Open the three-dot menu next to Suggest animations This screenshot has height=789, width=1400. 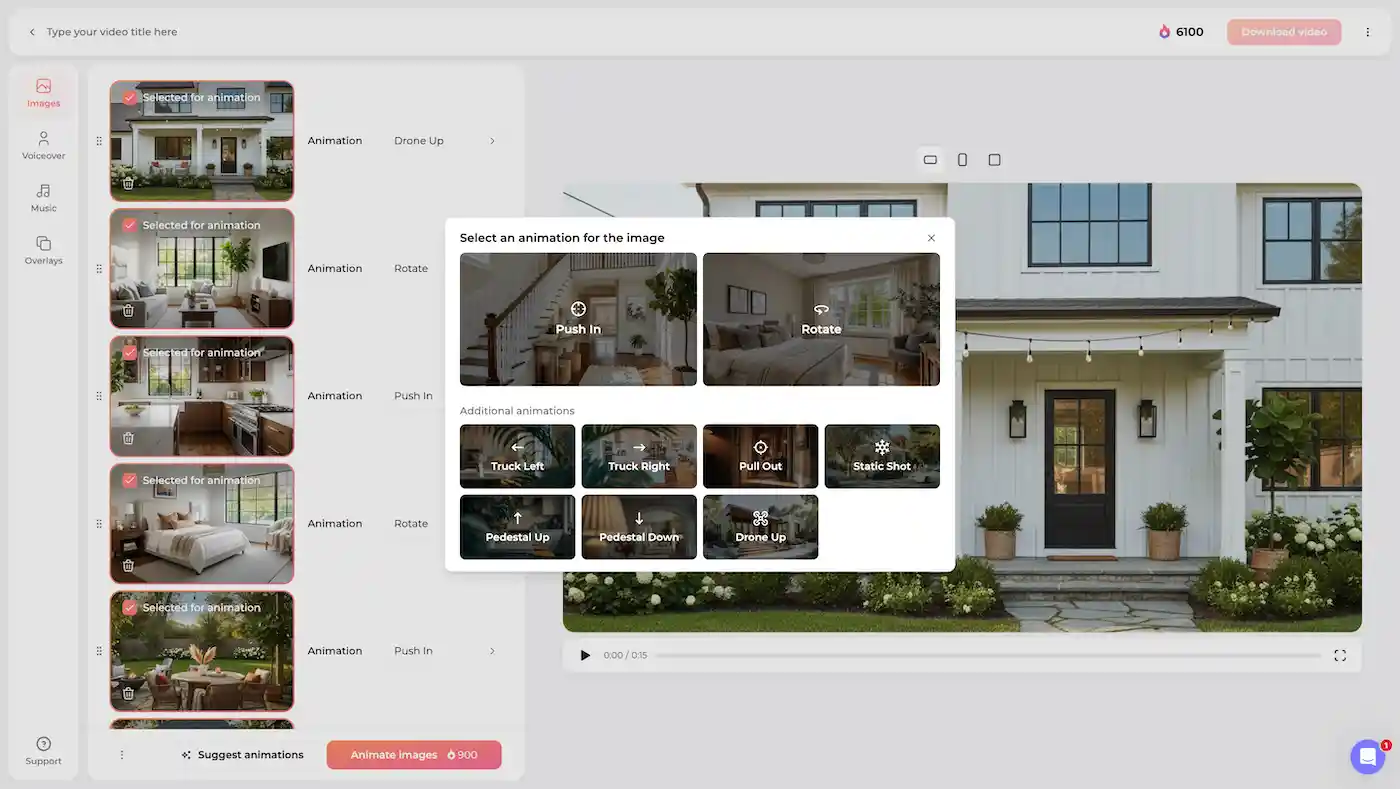pos(121,754)
